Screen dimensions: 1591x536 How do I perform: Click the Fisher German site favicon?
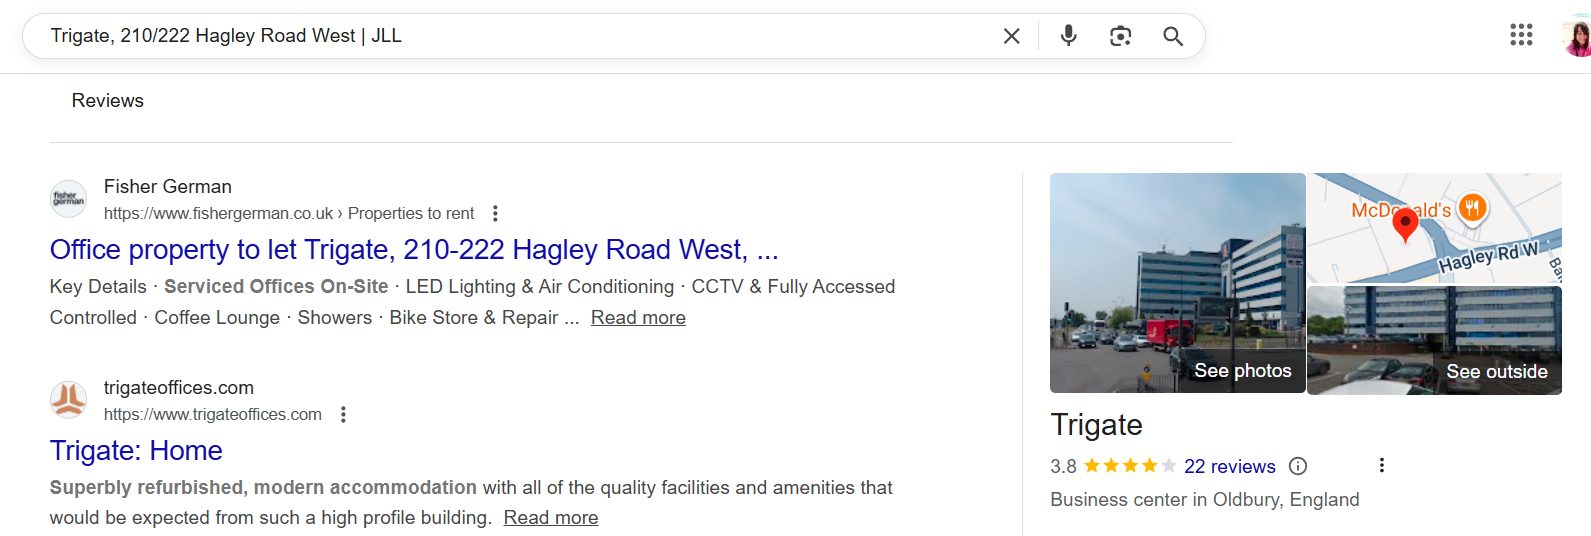[69, 199]
